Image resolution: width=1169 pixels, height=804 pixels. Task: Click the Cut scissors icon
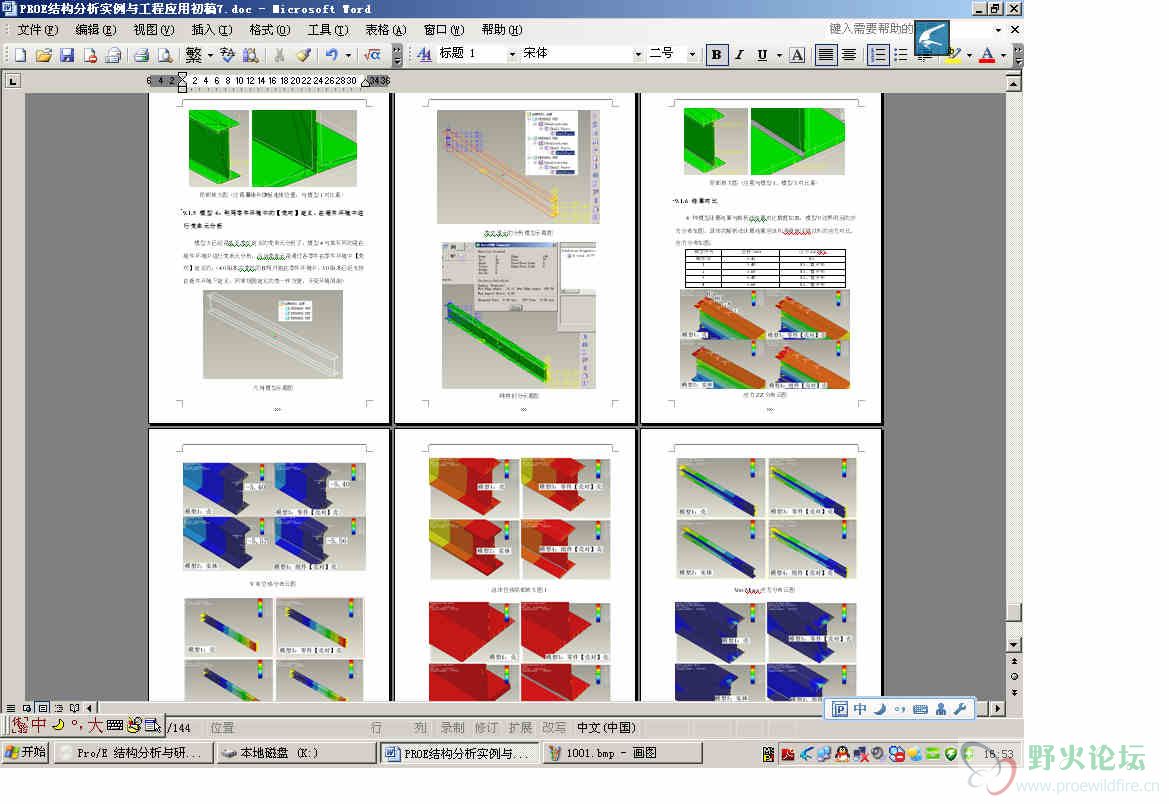(x=280, y=55)
